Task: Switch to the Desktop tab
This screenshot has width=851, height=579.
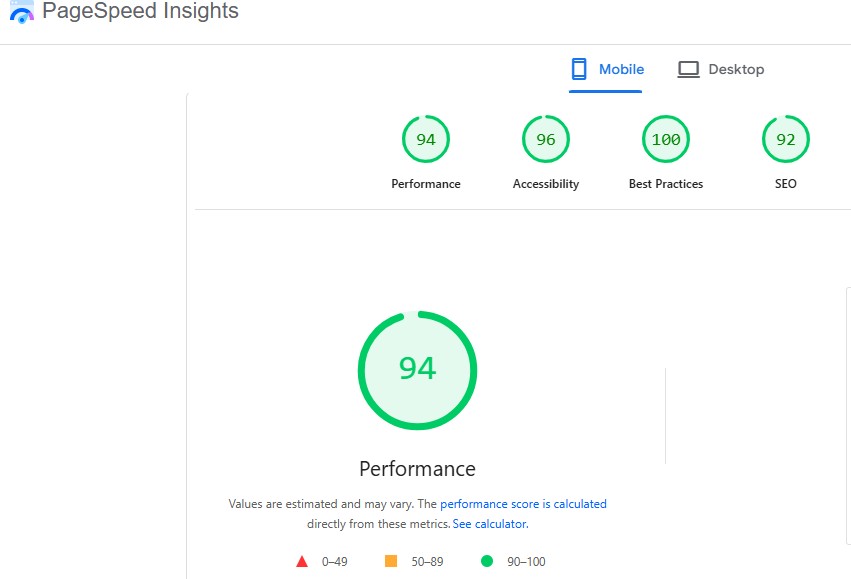Action: [721, 69]
